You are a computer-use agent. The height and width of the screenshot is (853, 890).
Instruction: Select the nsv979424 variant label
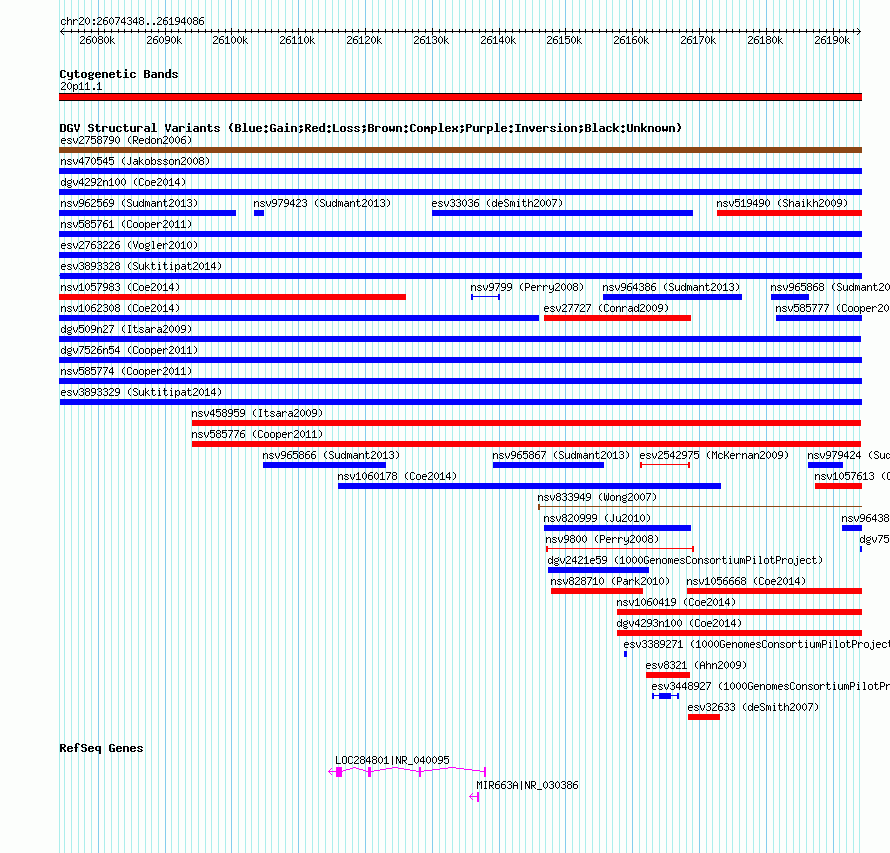coord(849,455)
